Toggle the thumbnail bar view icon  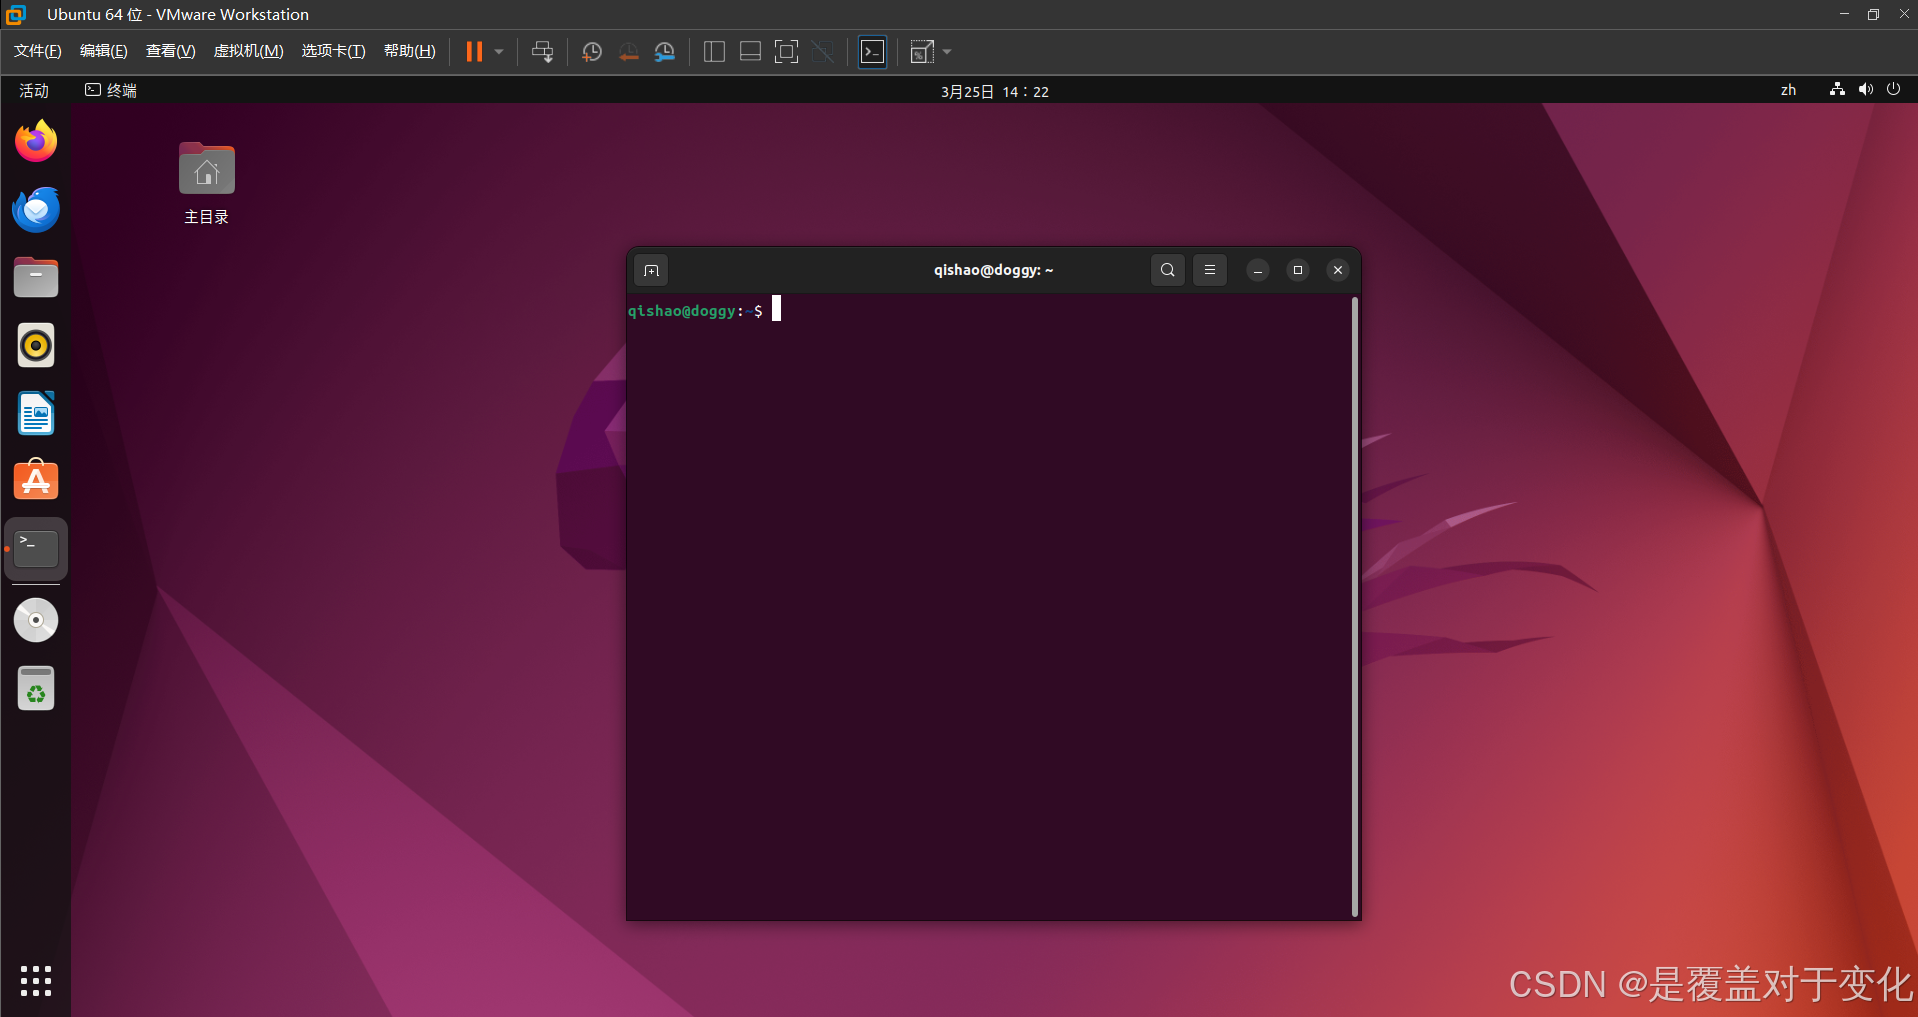pyautogui.click(x=750, y=52)
